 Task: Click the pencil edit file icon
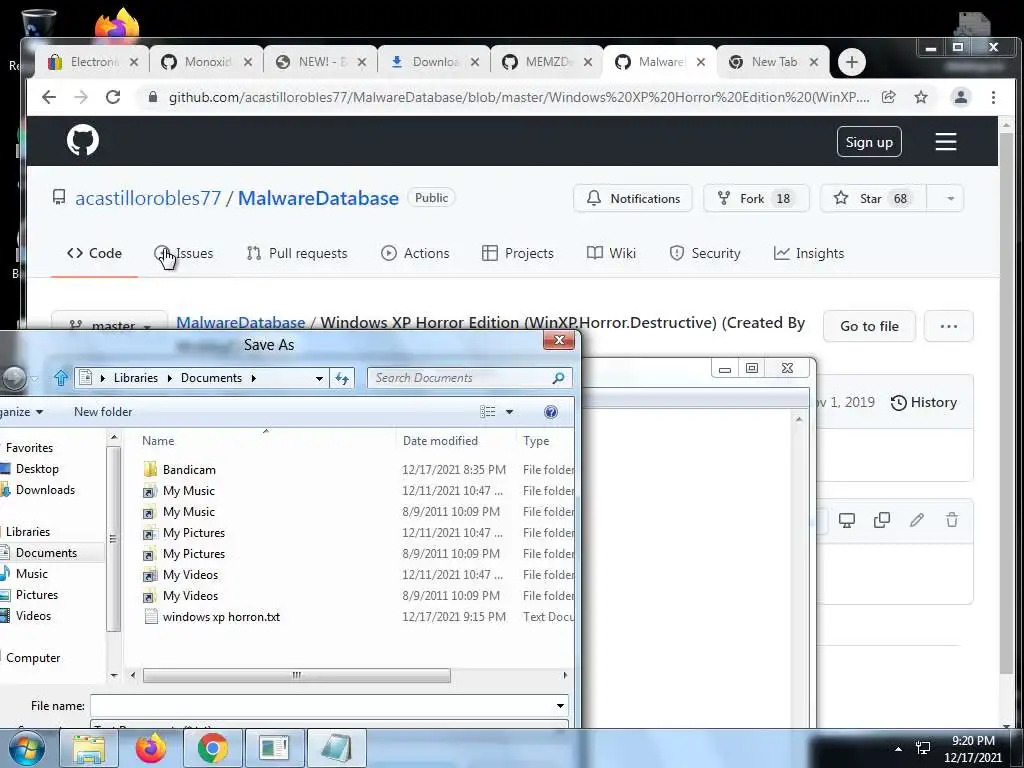click(917, 520)
